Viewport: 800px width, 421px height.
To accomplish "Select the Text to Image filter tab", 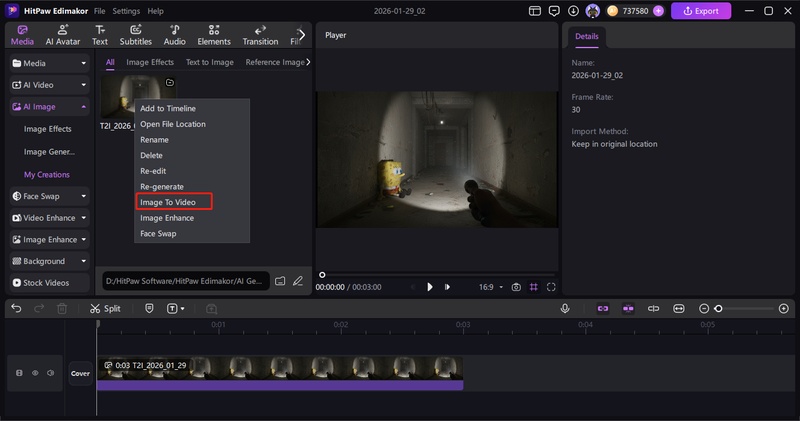I will click(210, 62).
